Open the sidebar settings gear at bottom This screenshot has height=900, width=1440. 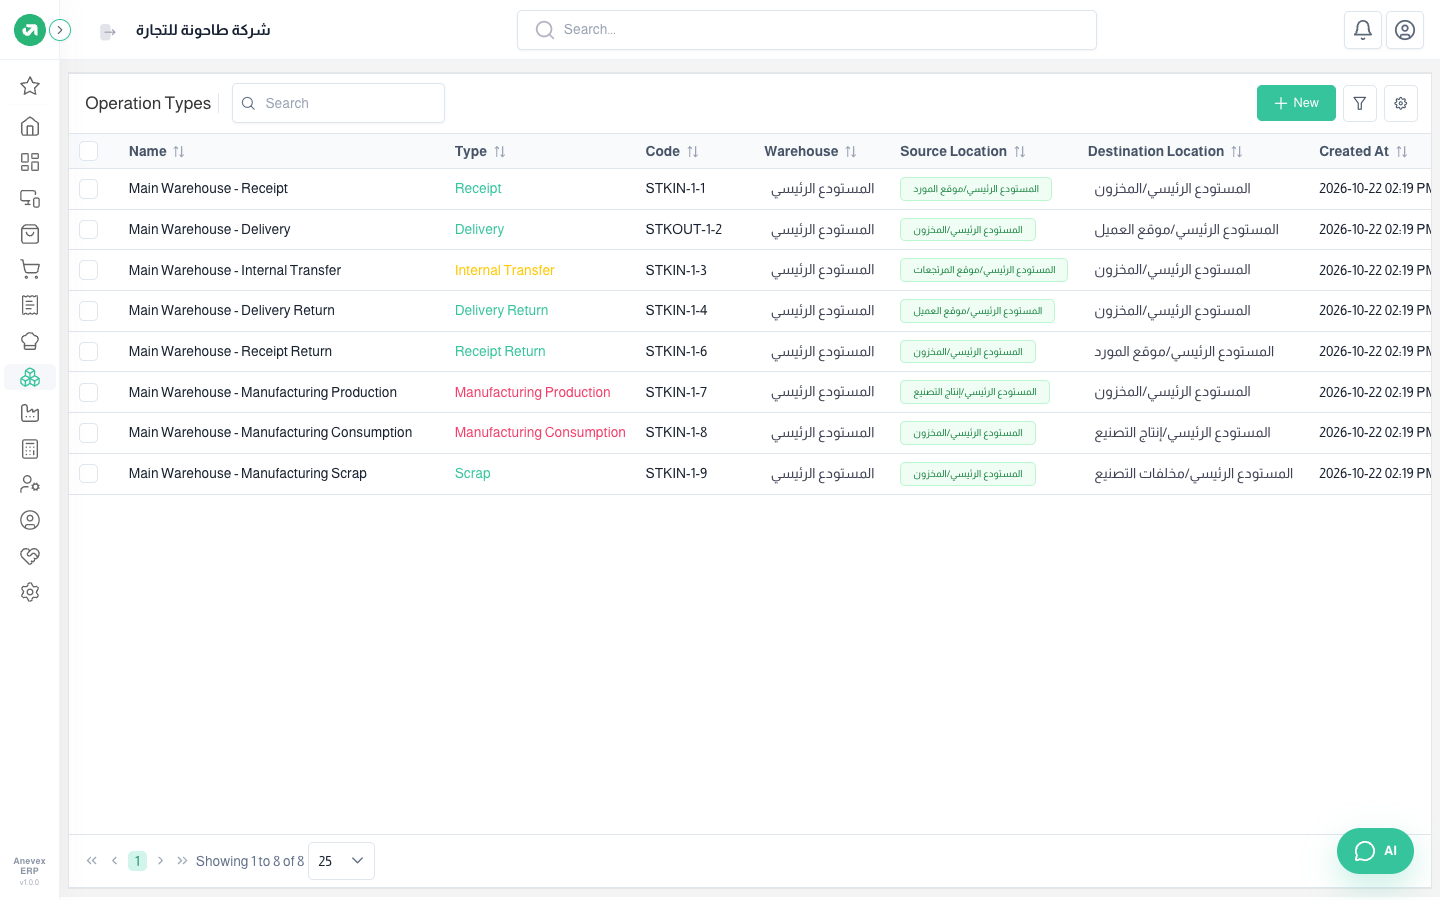[x=30, y=592]
